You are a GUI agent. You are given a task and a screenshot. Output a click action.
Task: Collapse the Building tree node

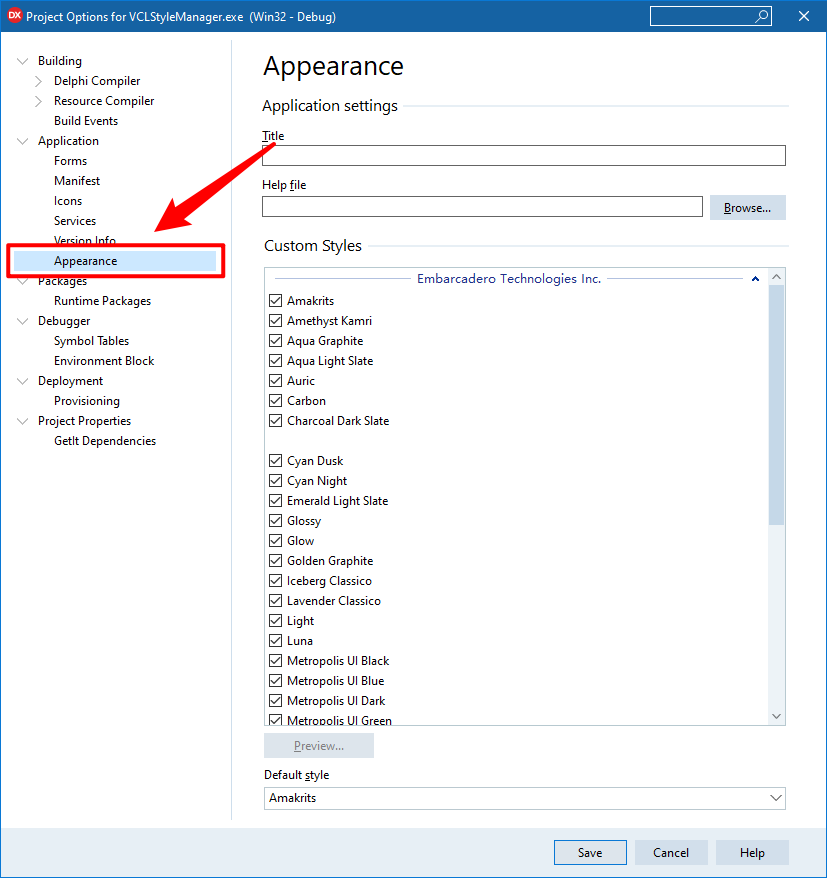(x=22, y=61)
